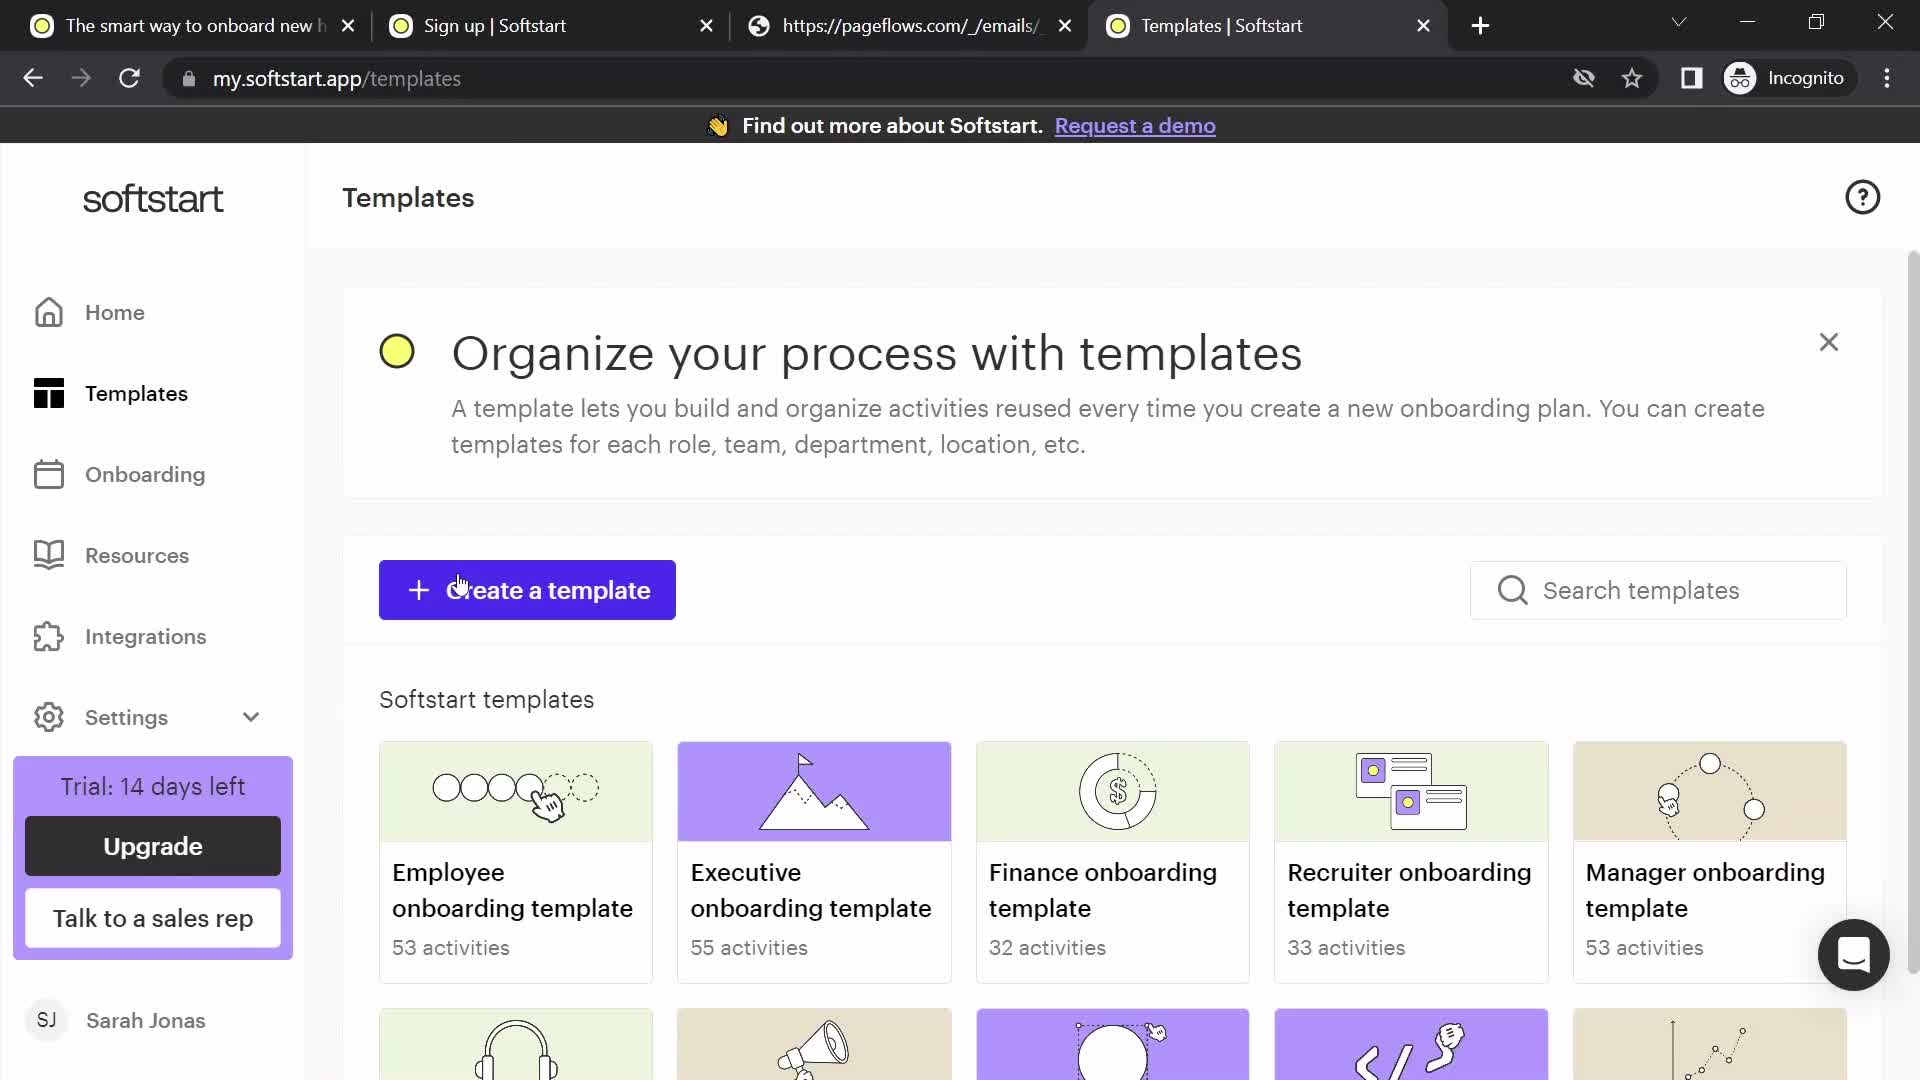1920x1080 pixels.
Task: Open Executive onboarding template mountain thumbnail
Action: 814,791
